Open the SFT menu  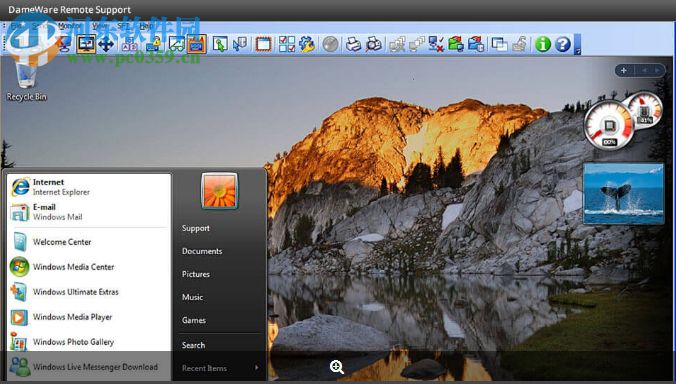click(x=123, y=26)
